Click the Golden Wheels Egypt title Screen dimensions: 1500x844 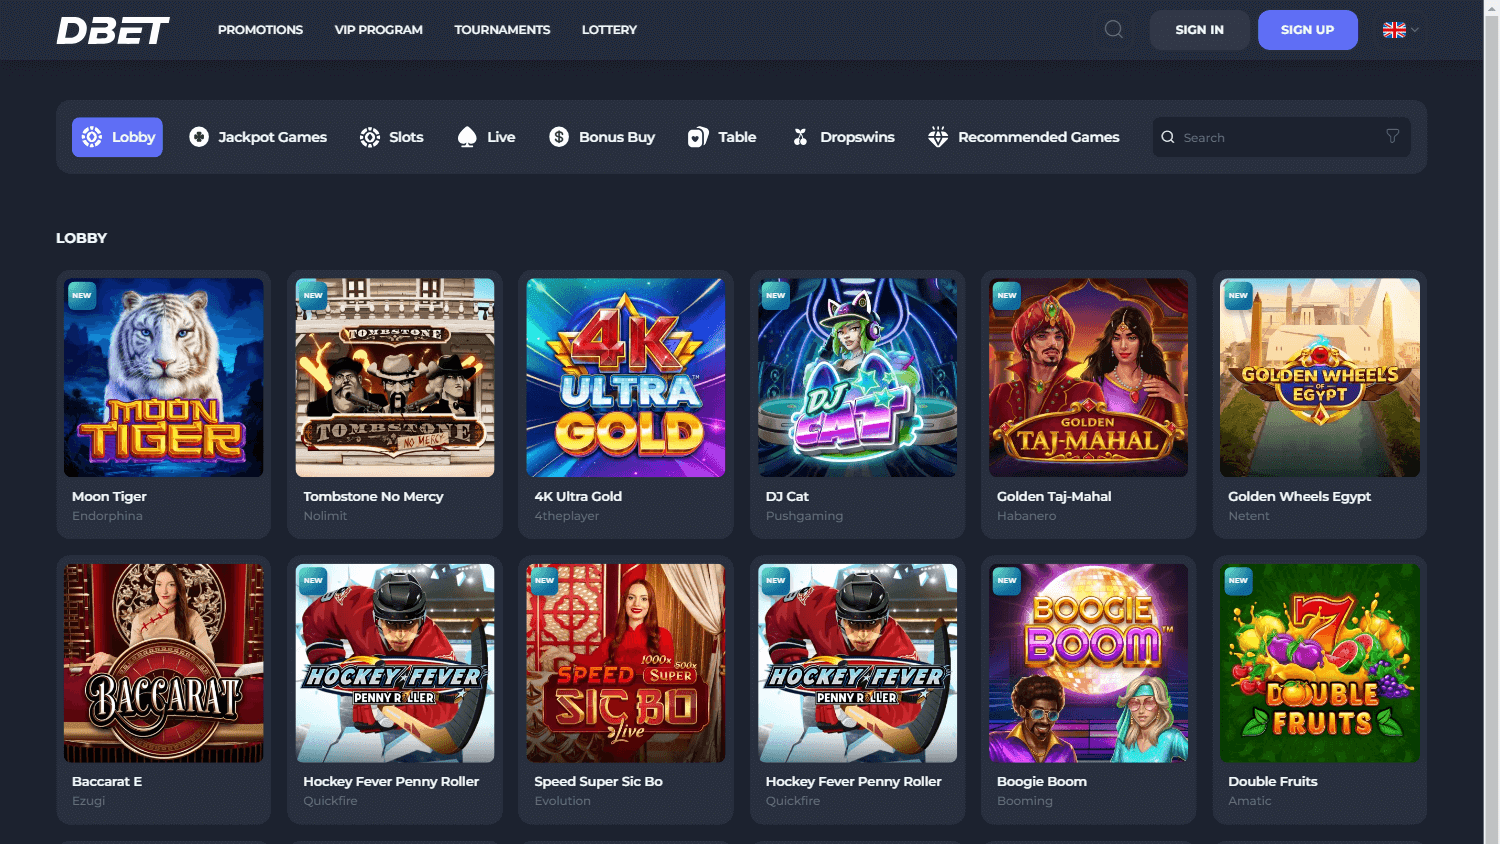[x=1299, y=496]
